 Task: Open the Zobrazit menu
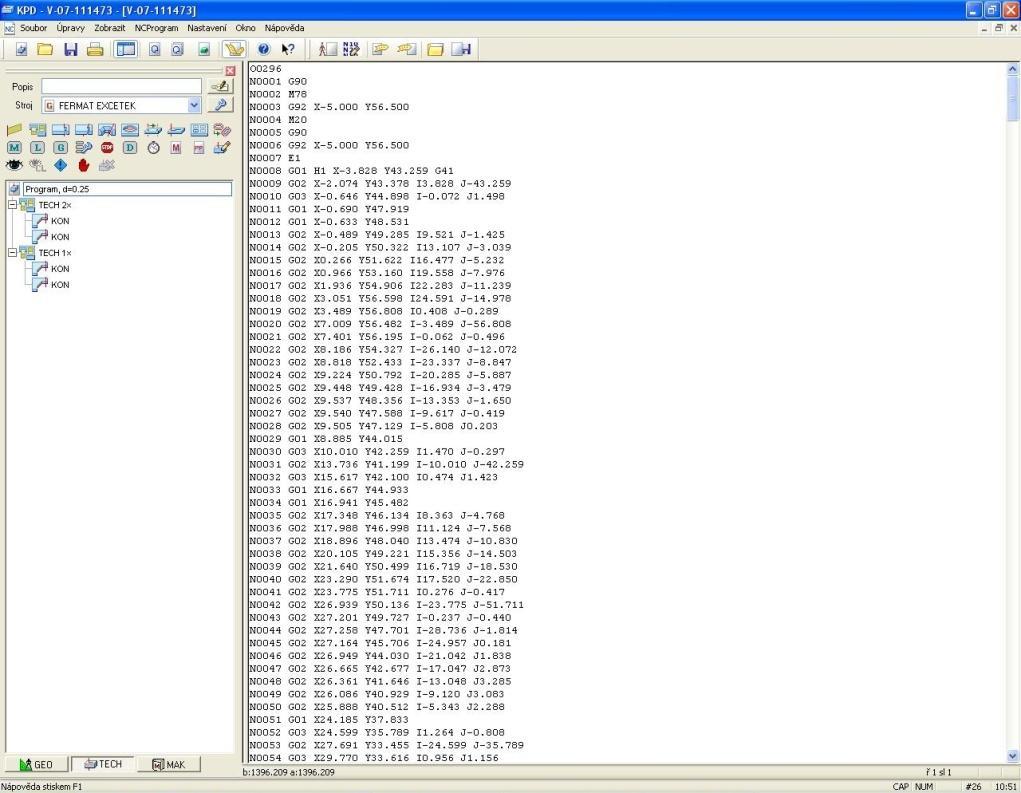point(109,28)
